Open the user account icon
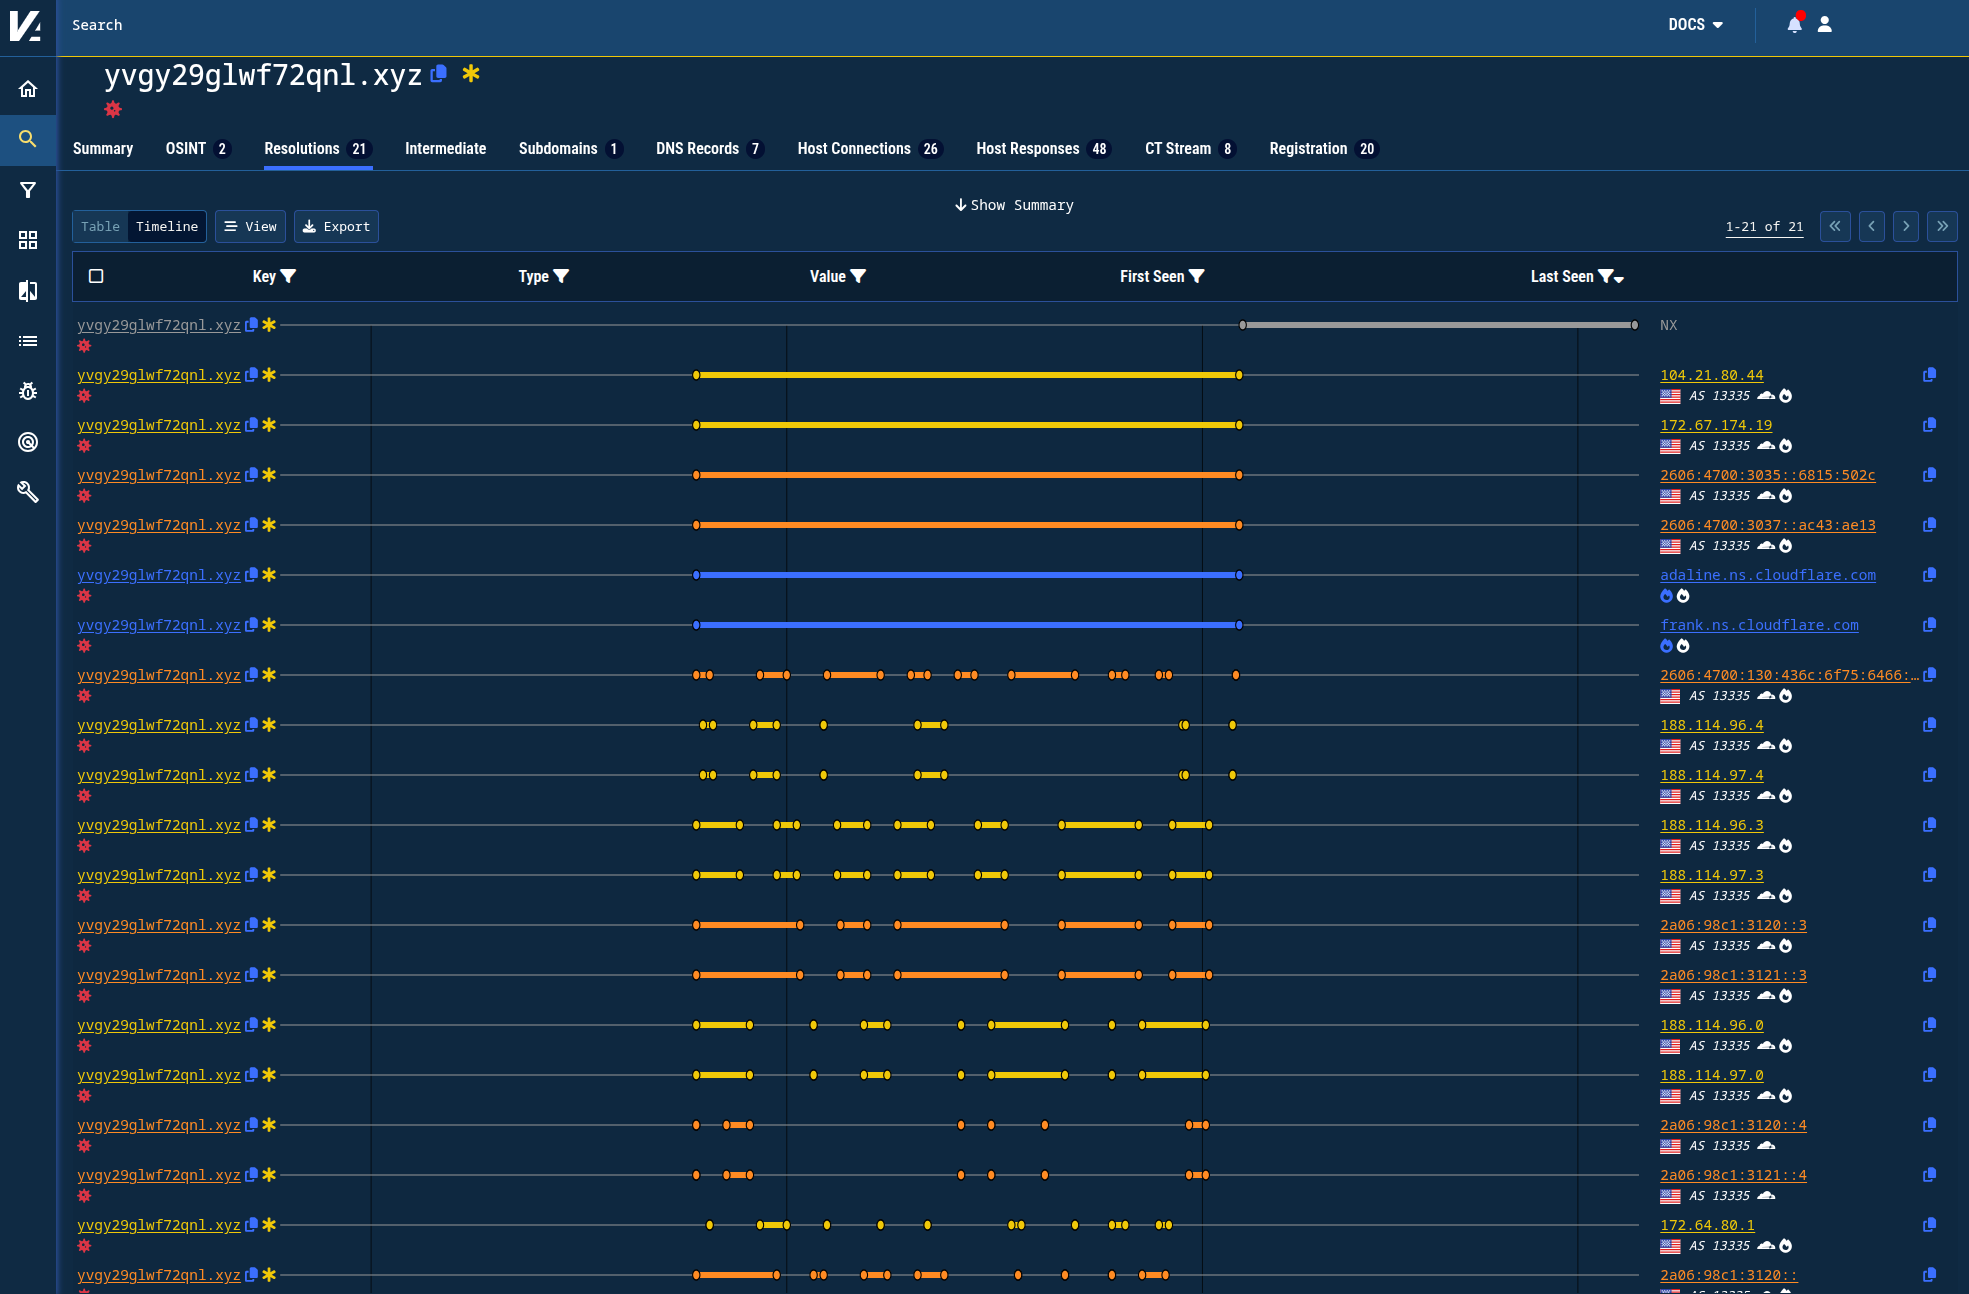 click(1825, 25)
